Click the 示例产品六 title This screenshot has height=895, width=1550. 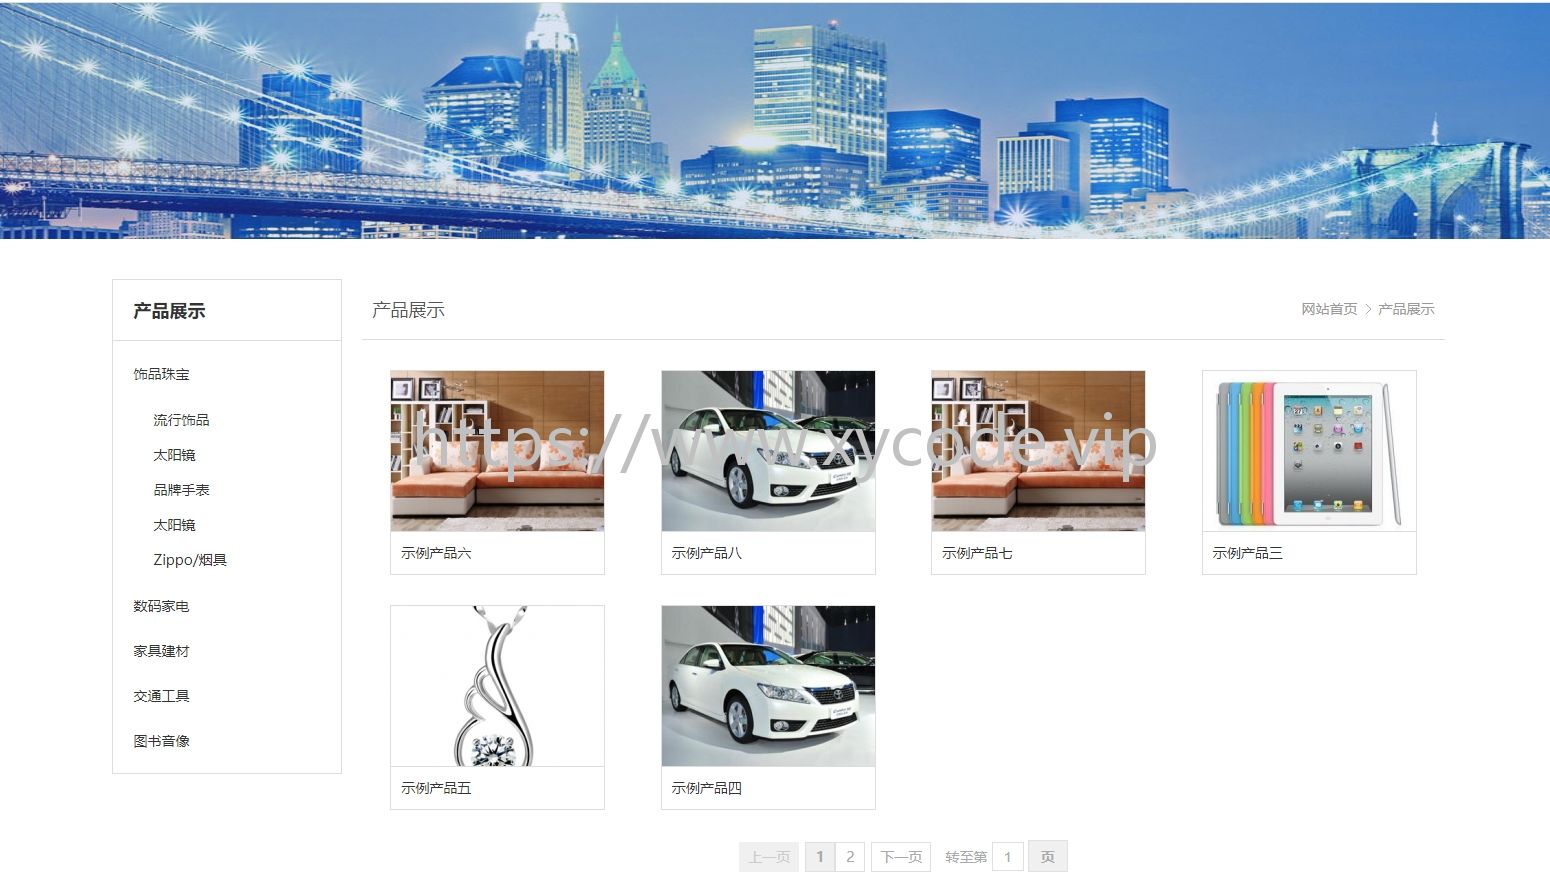point(436,553)
